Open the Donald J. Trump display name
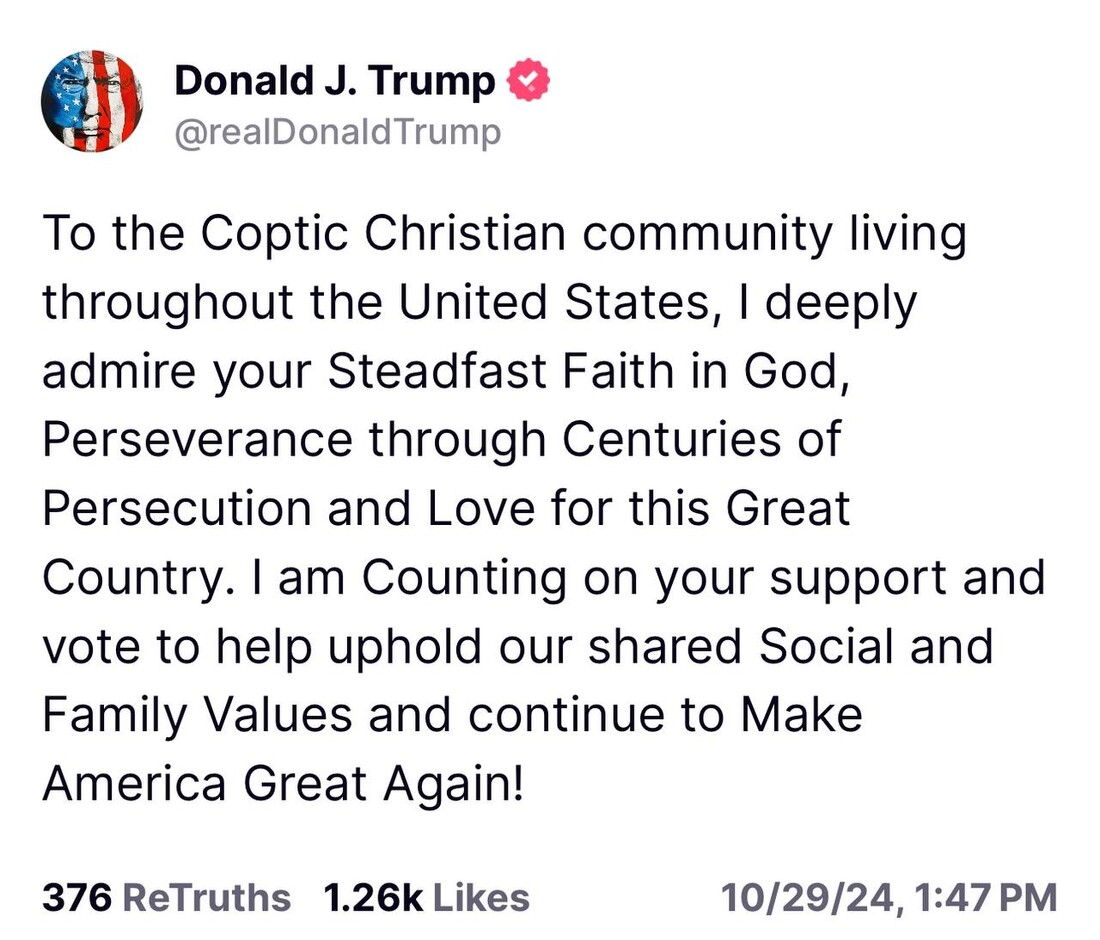This screenshot has width=1100, height=940. (x=334, y=82)
